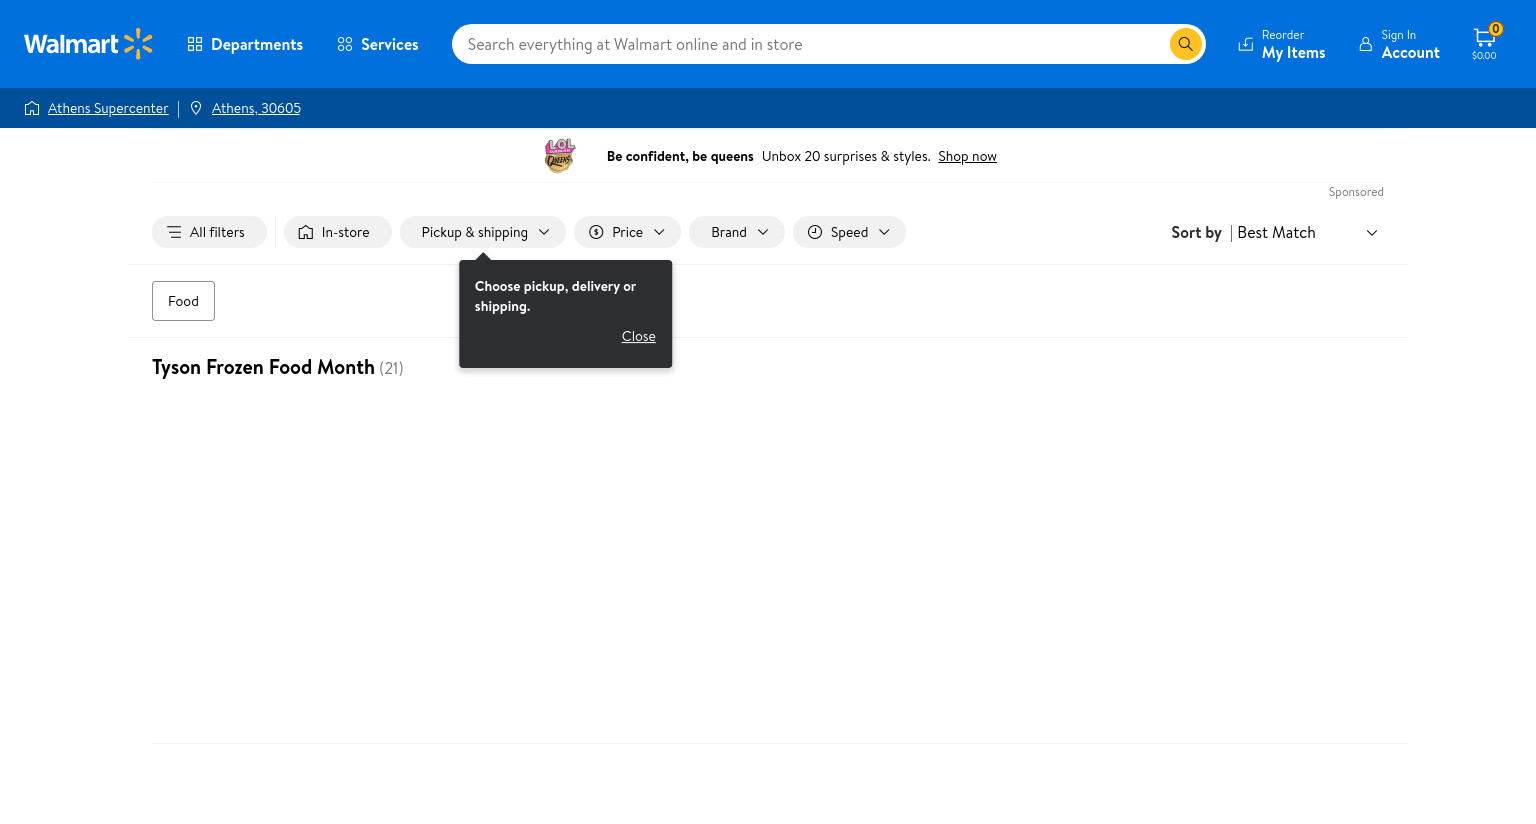Image resolution: width=1536 pixels, height=824 pixels.
Task: Open Reorder My Items
Action: coord(1282,44)
